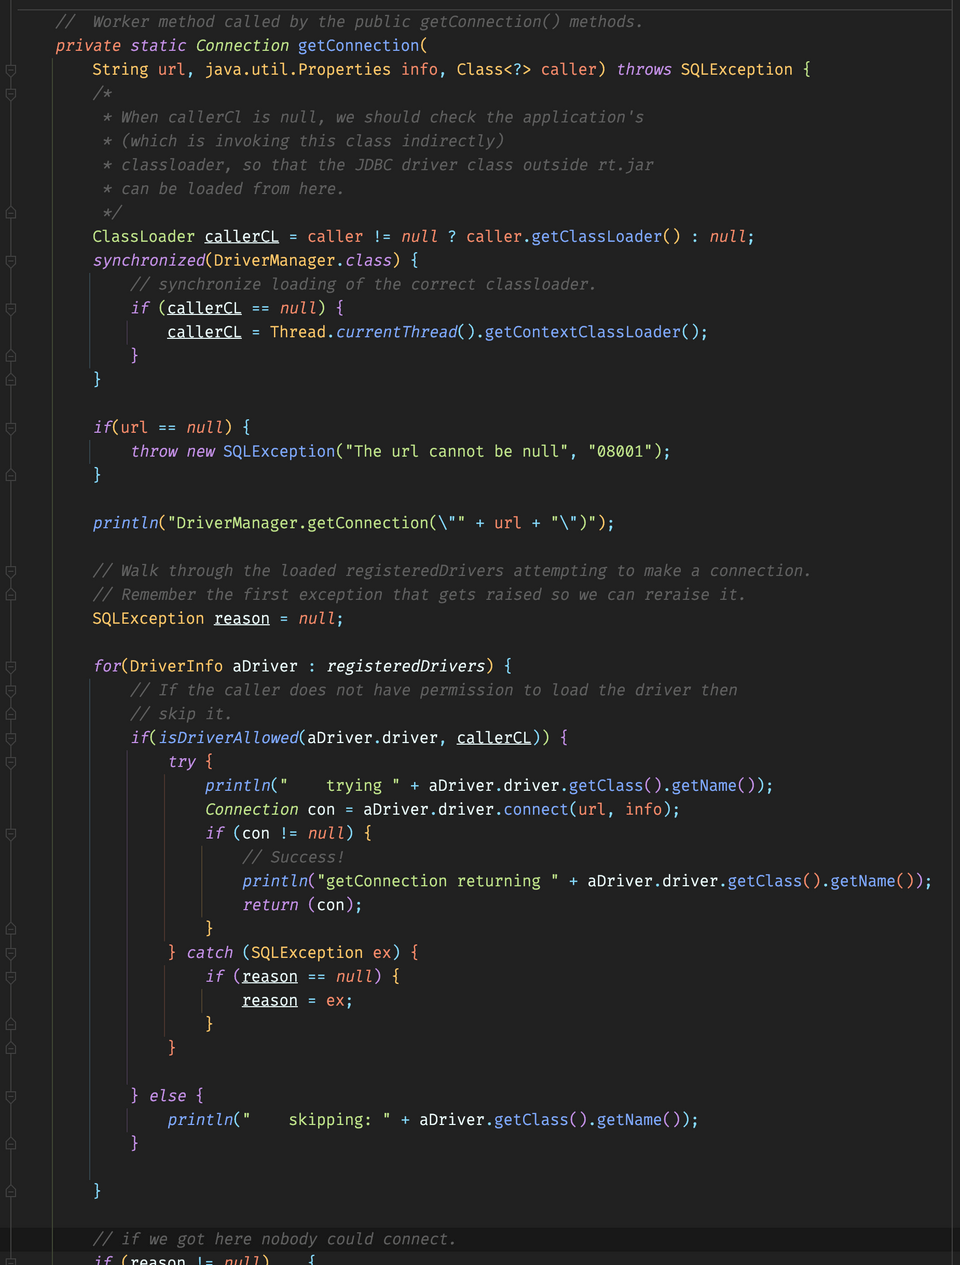Click the 'info' argument in connect(url, info)
Image resolution: width=960 pixels, height=1265 pixels.
pyautogui.click(x=644, y=810)
